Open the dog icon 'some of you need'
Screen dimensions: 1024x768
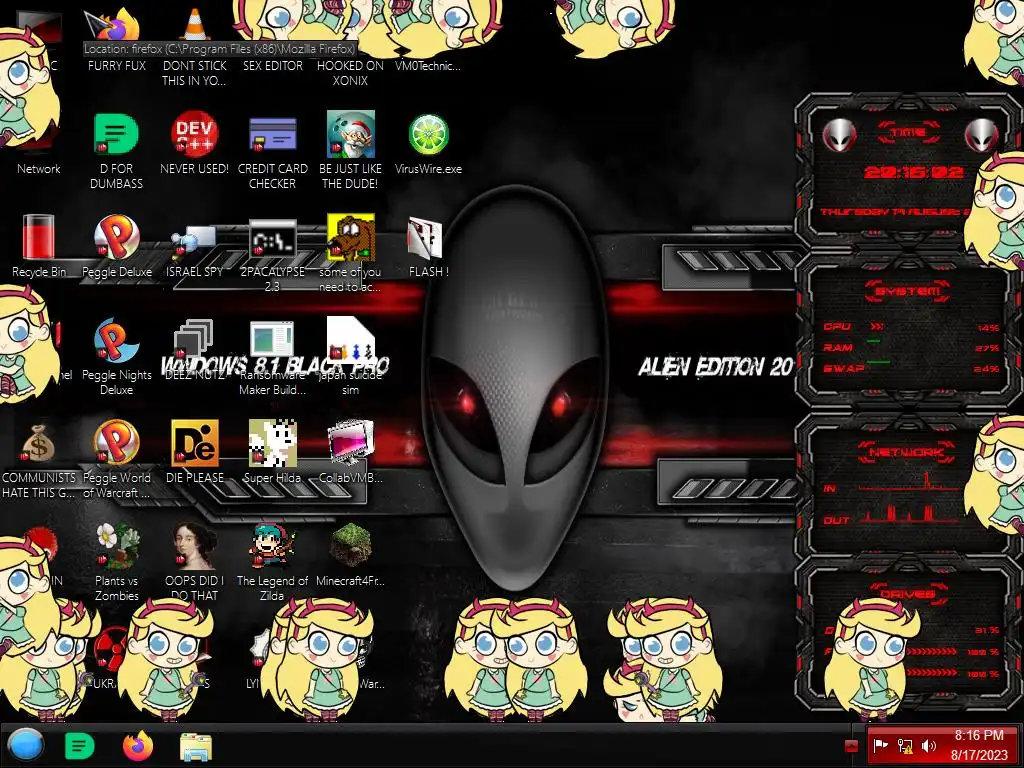350,237
